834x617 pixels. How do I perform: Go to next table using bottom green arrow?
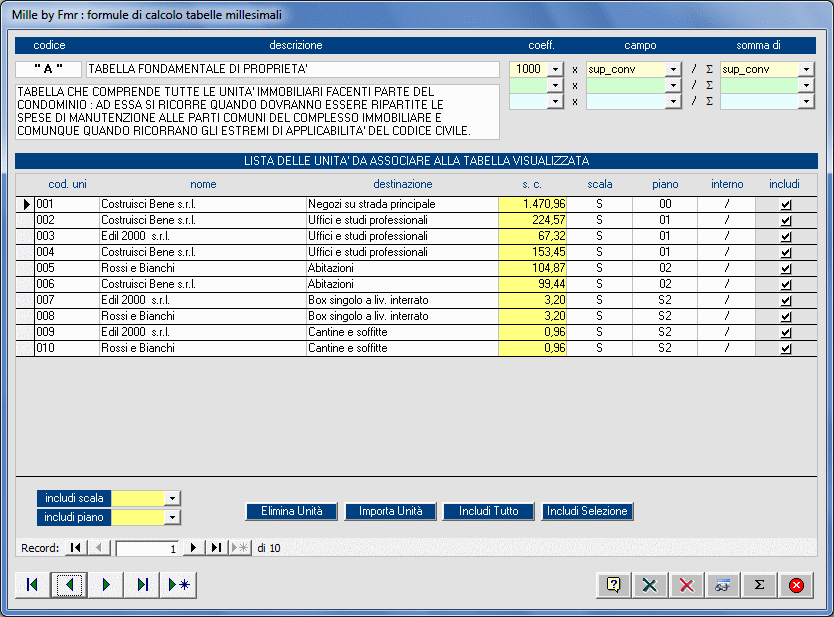106,585
